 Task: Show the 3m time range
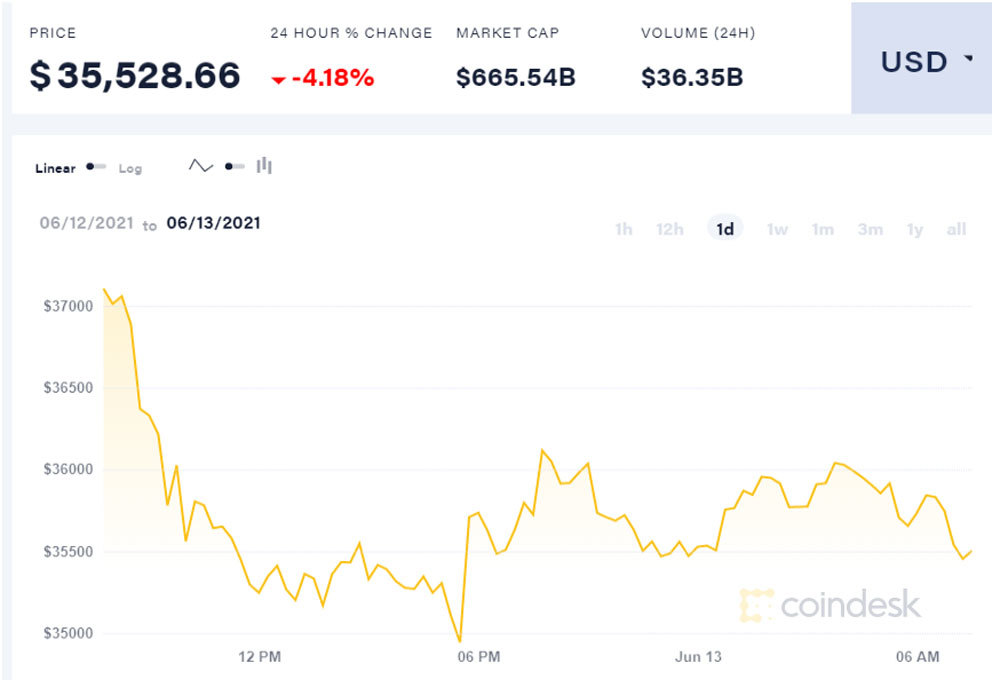[x=869, y=229]
